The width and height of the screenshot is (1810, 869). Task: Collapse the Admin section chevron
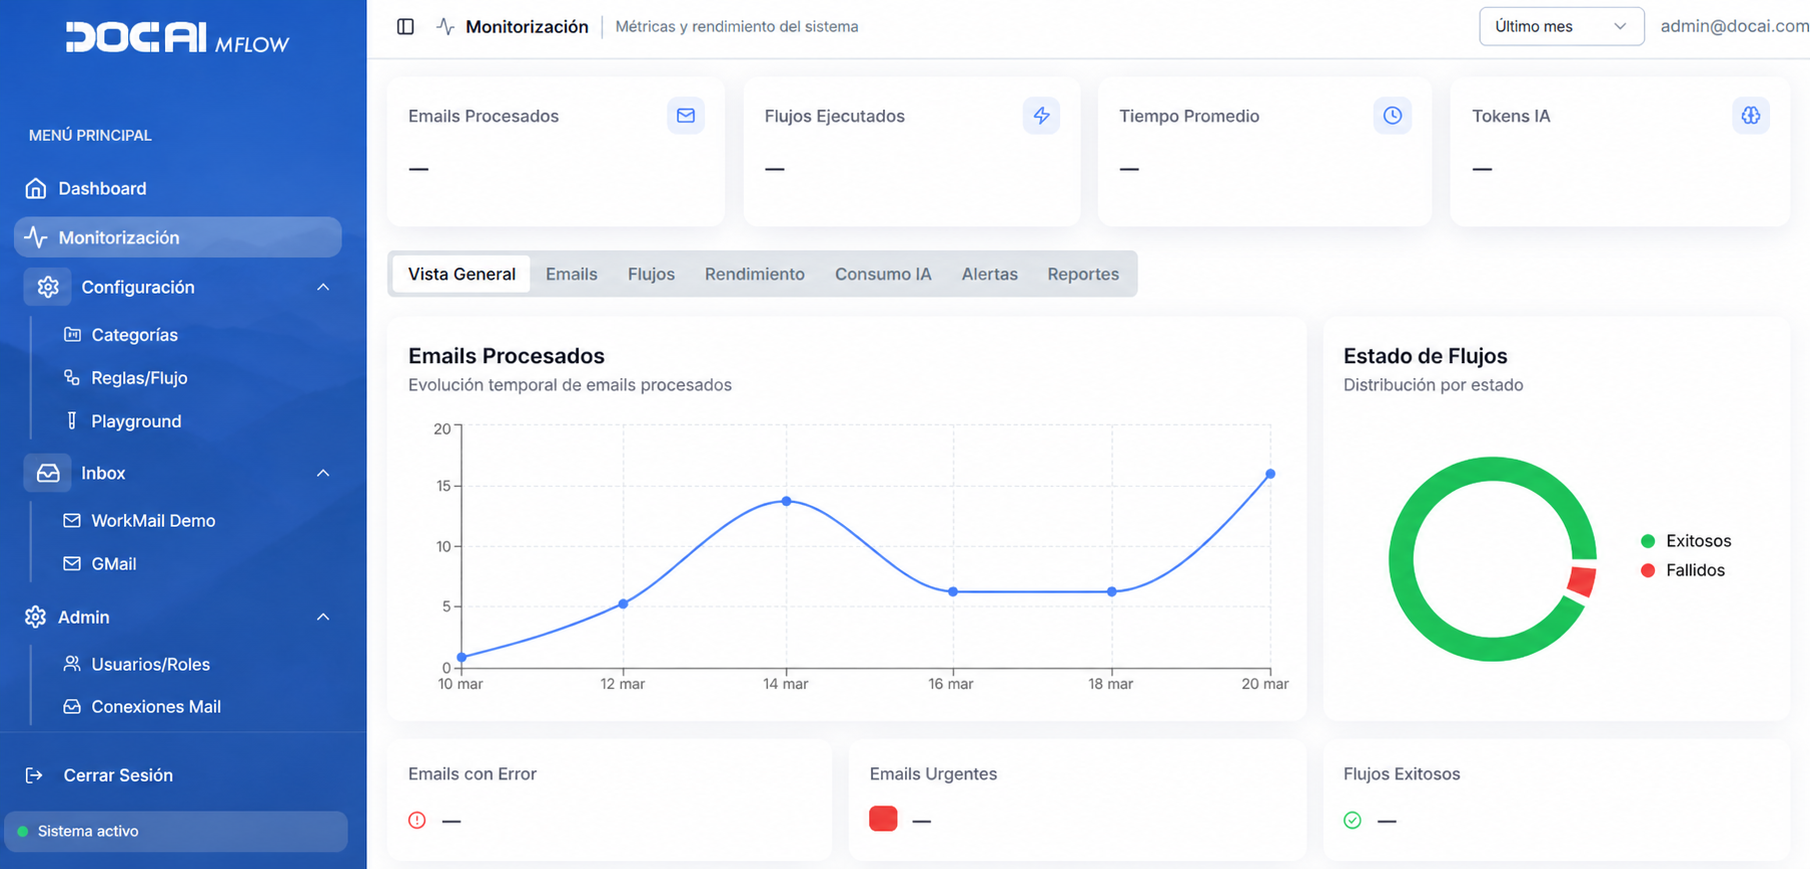coord(323,617)
